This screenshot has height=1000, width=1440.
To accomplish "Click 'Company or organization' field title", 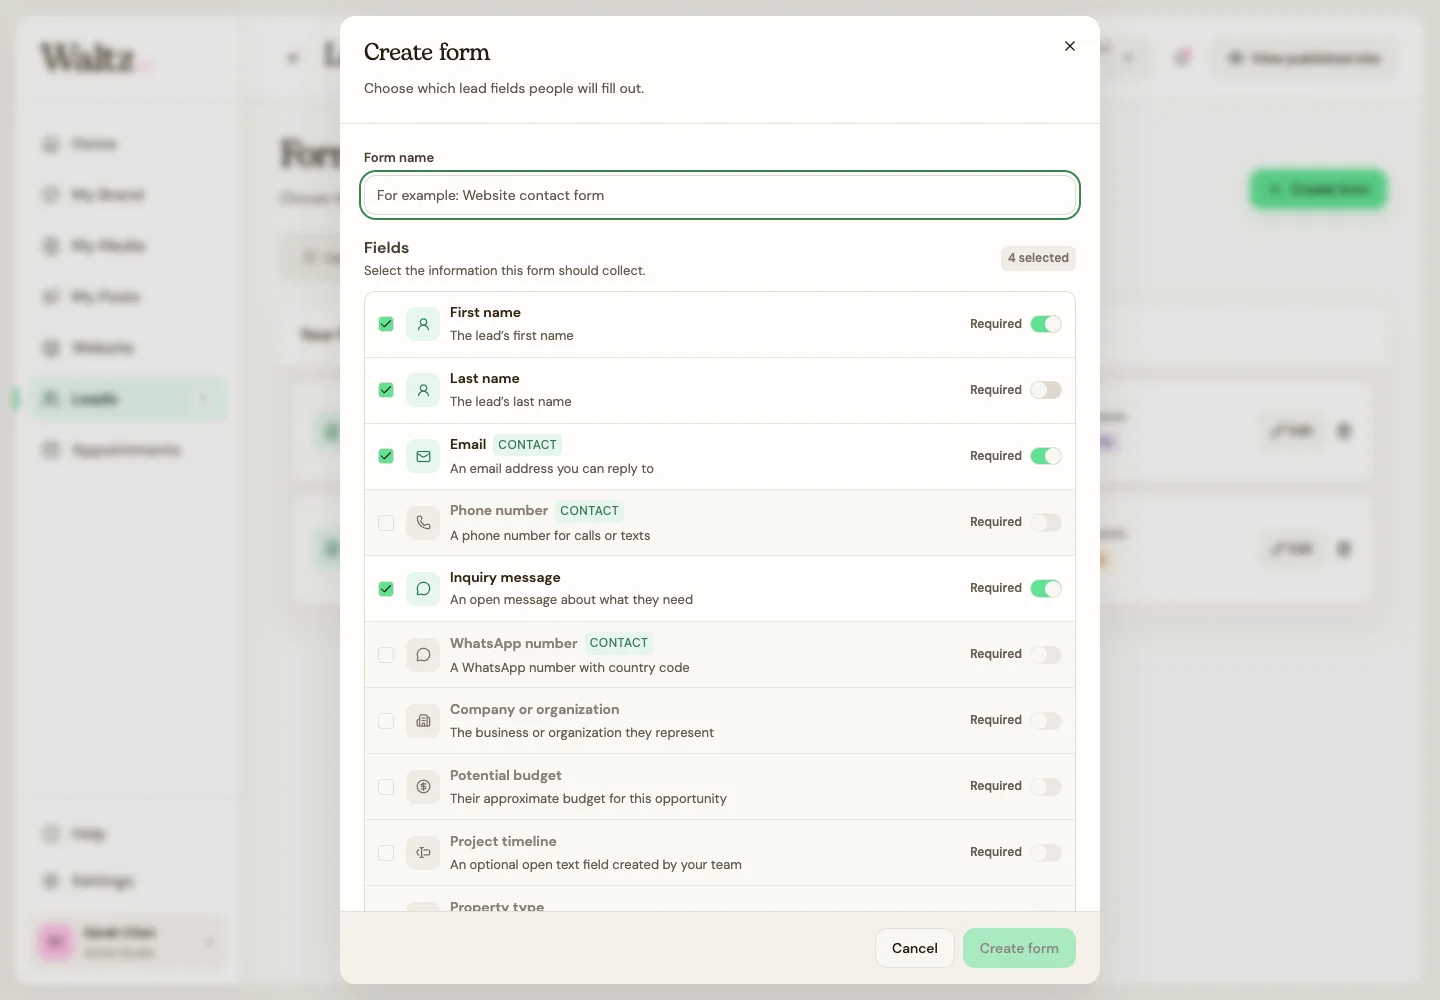I will 534,709.
